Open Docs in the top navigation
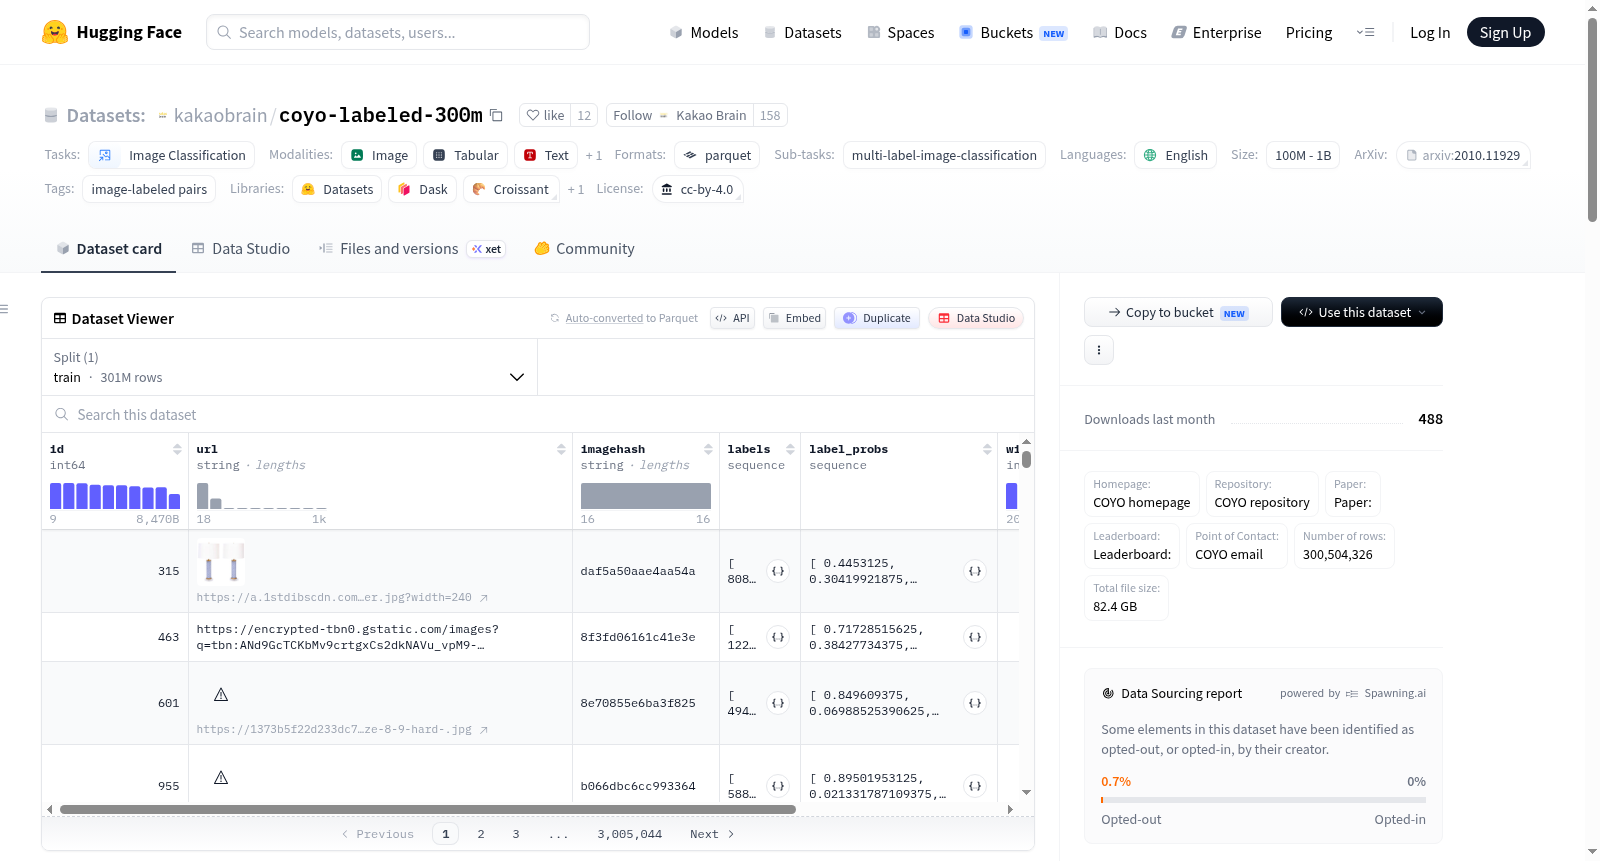The height and width of the screenshot is (861, 1600). 1120,32
